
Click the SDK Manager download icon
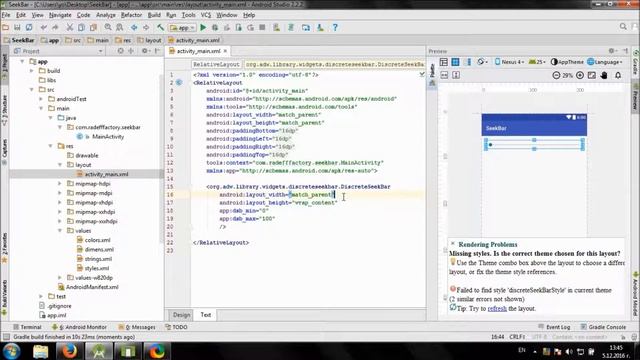coord(320,27)
